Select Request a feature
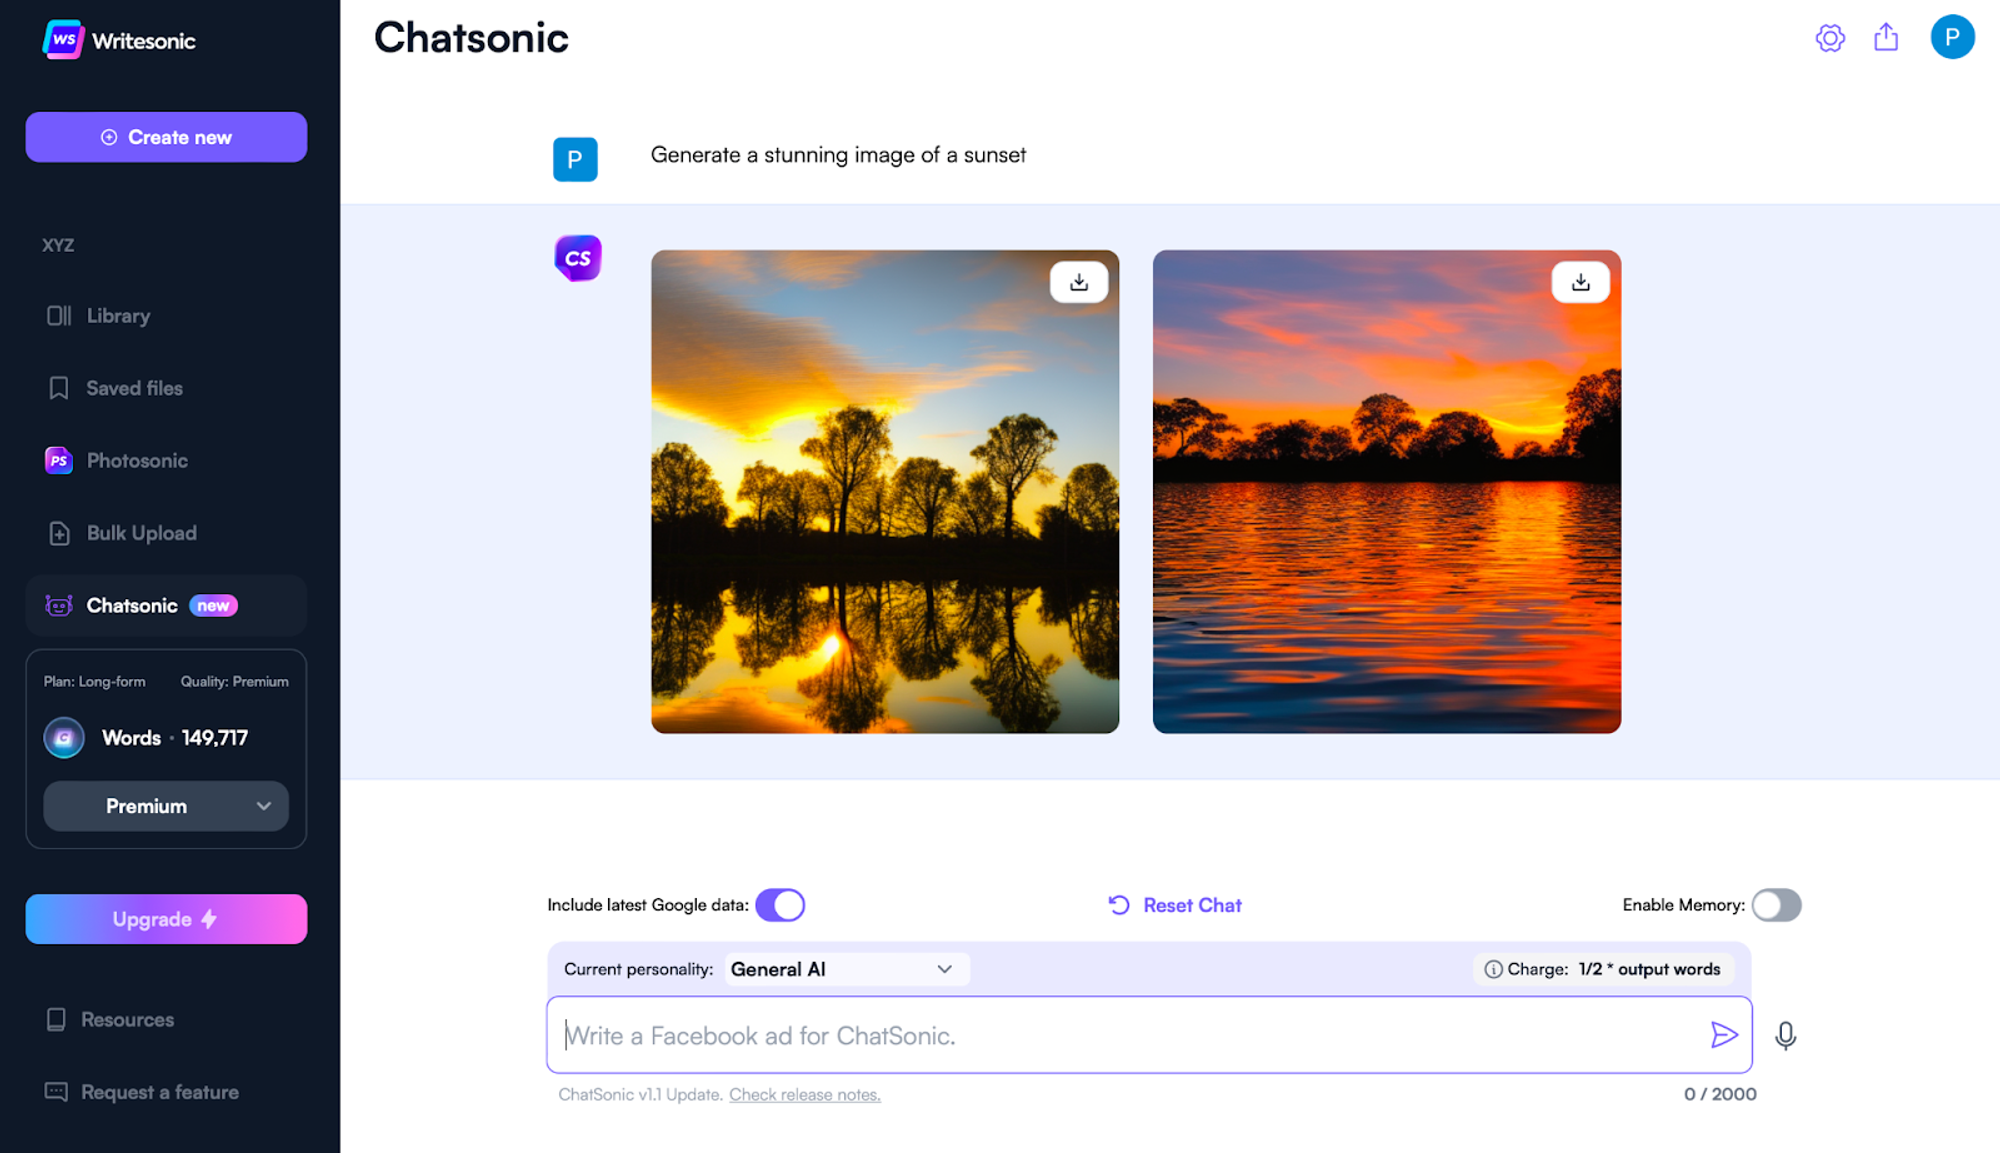 (159, 1092)
